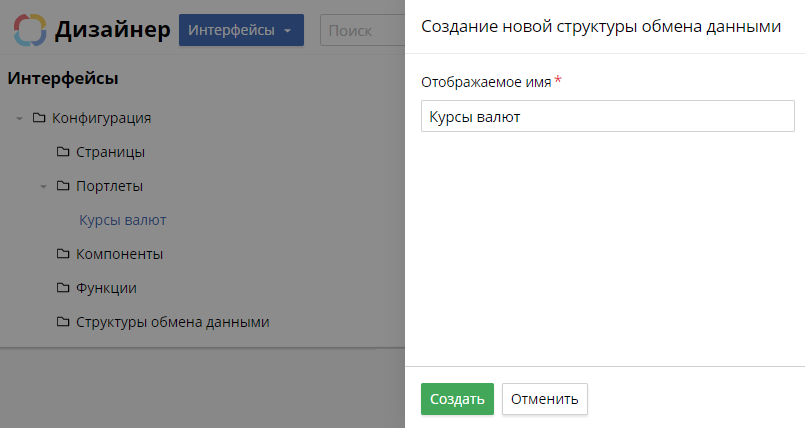Click the Дизайнер app logo icon

(x=30, y=30)
